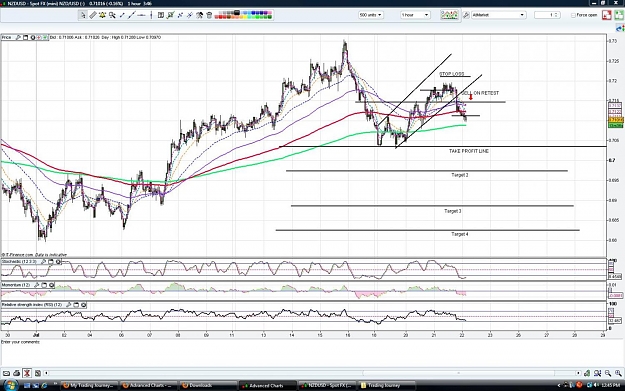625x391 pixels.
Task: Click the Target 4 label
Action: click(x=460, y=234)
